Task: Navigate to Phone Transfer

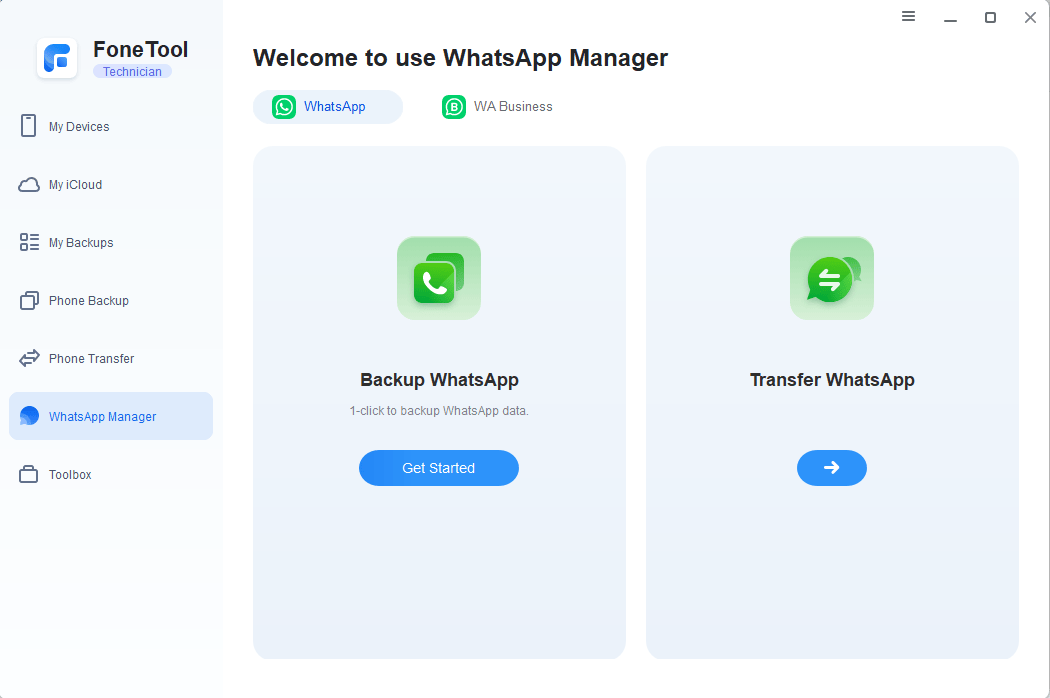Action: pyautogui.click(x=111, y=358)
